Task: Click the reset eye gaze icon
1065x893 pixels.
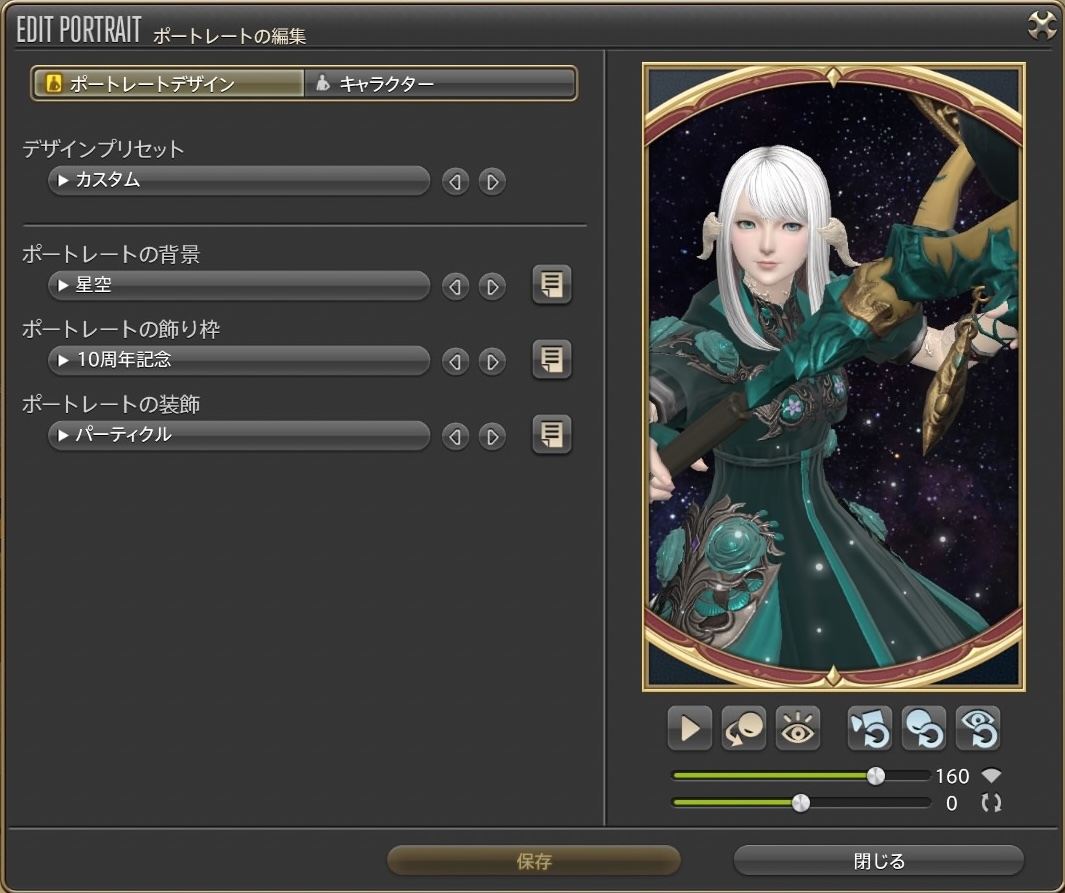Action: tap(978, 729)
